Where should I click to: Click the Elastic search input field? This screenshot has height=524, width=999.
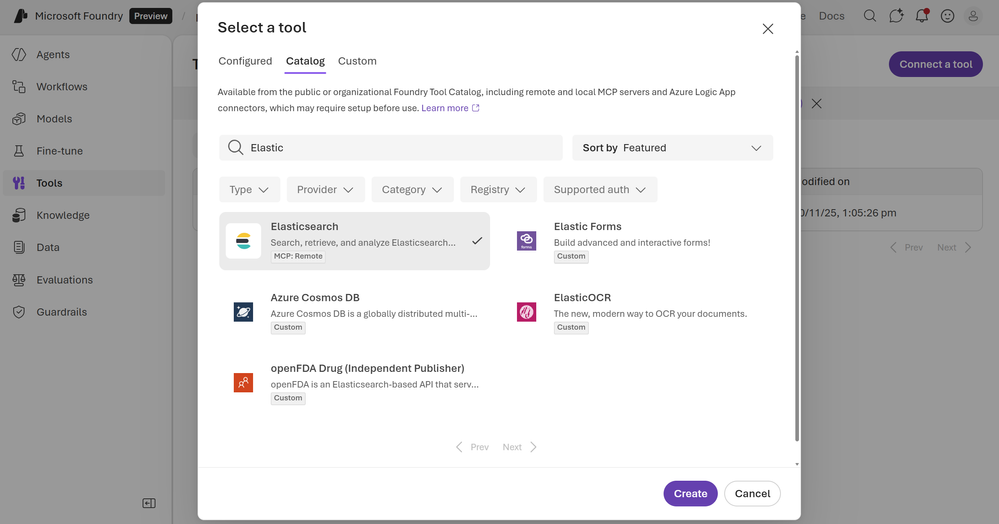[391, 147]
